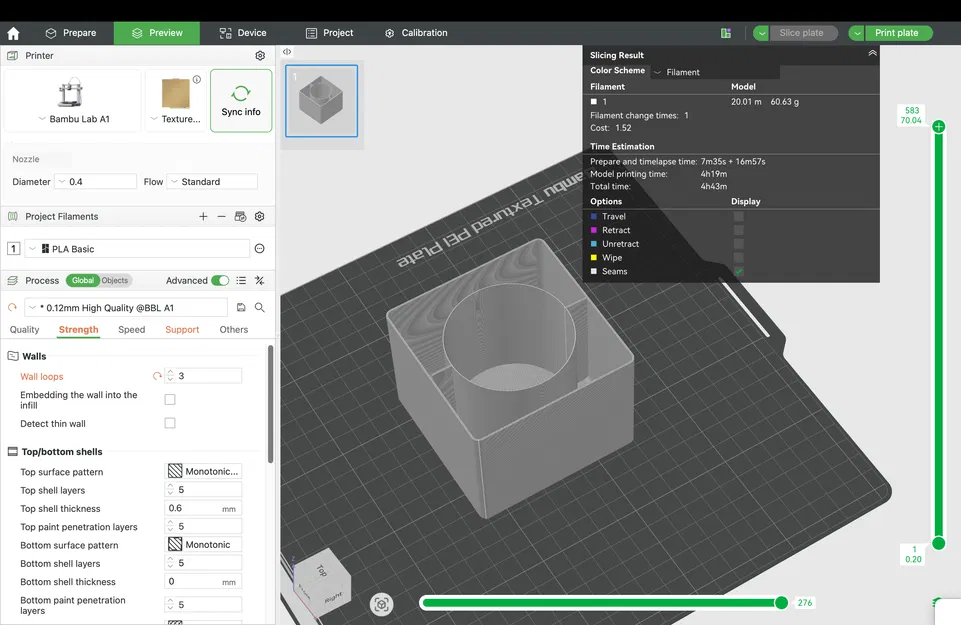The height and width of the screenshot is (625, 961).
Task: Click the Sync info button
Action: [x=240, y=100]
